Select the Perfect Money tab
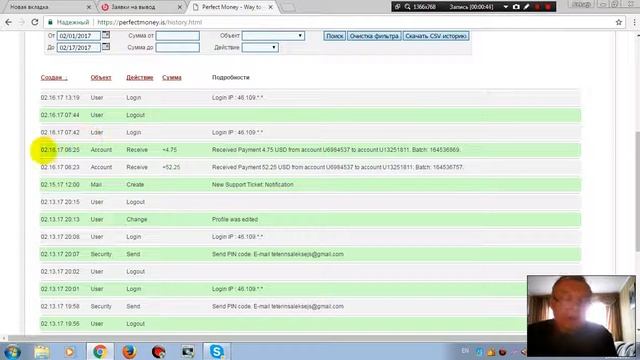Image resolution: width=640 pixels, height=360 pixels. point(231,7)
